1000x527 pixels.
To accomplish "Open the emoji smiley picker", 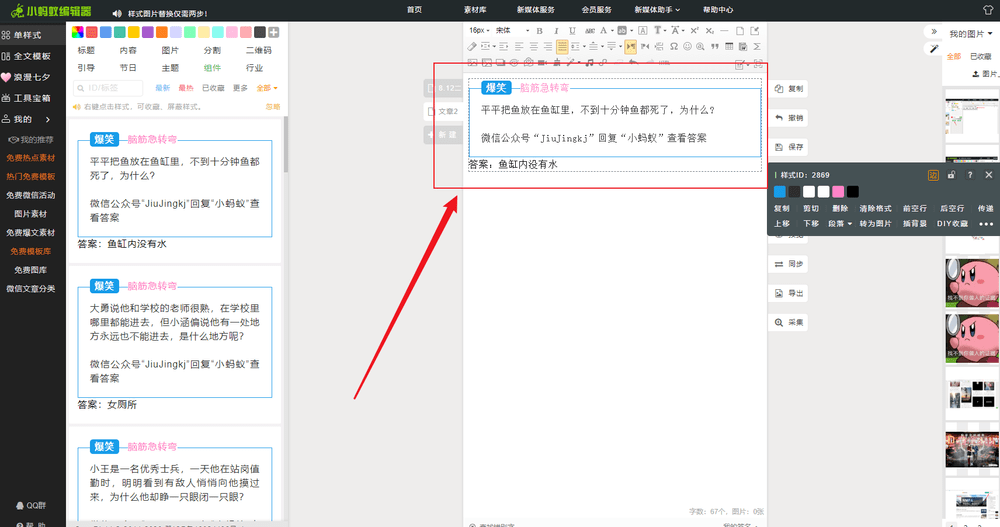I will [688, 47].
